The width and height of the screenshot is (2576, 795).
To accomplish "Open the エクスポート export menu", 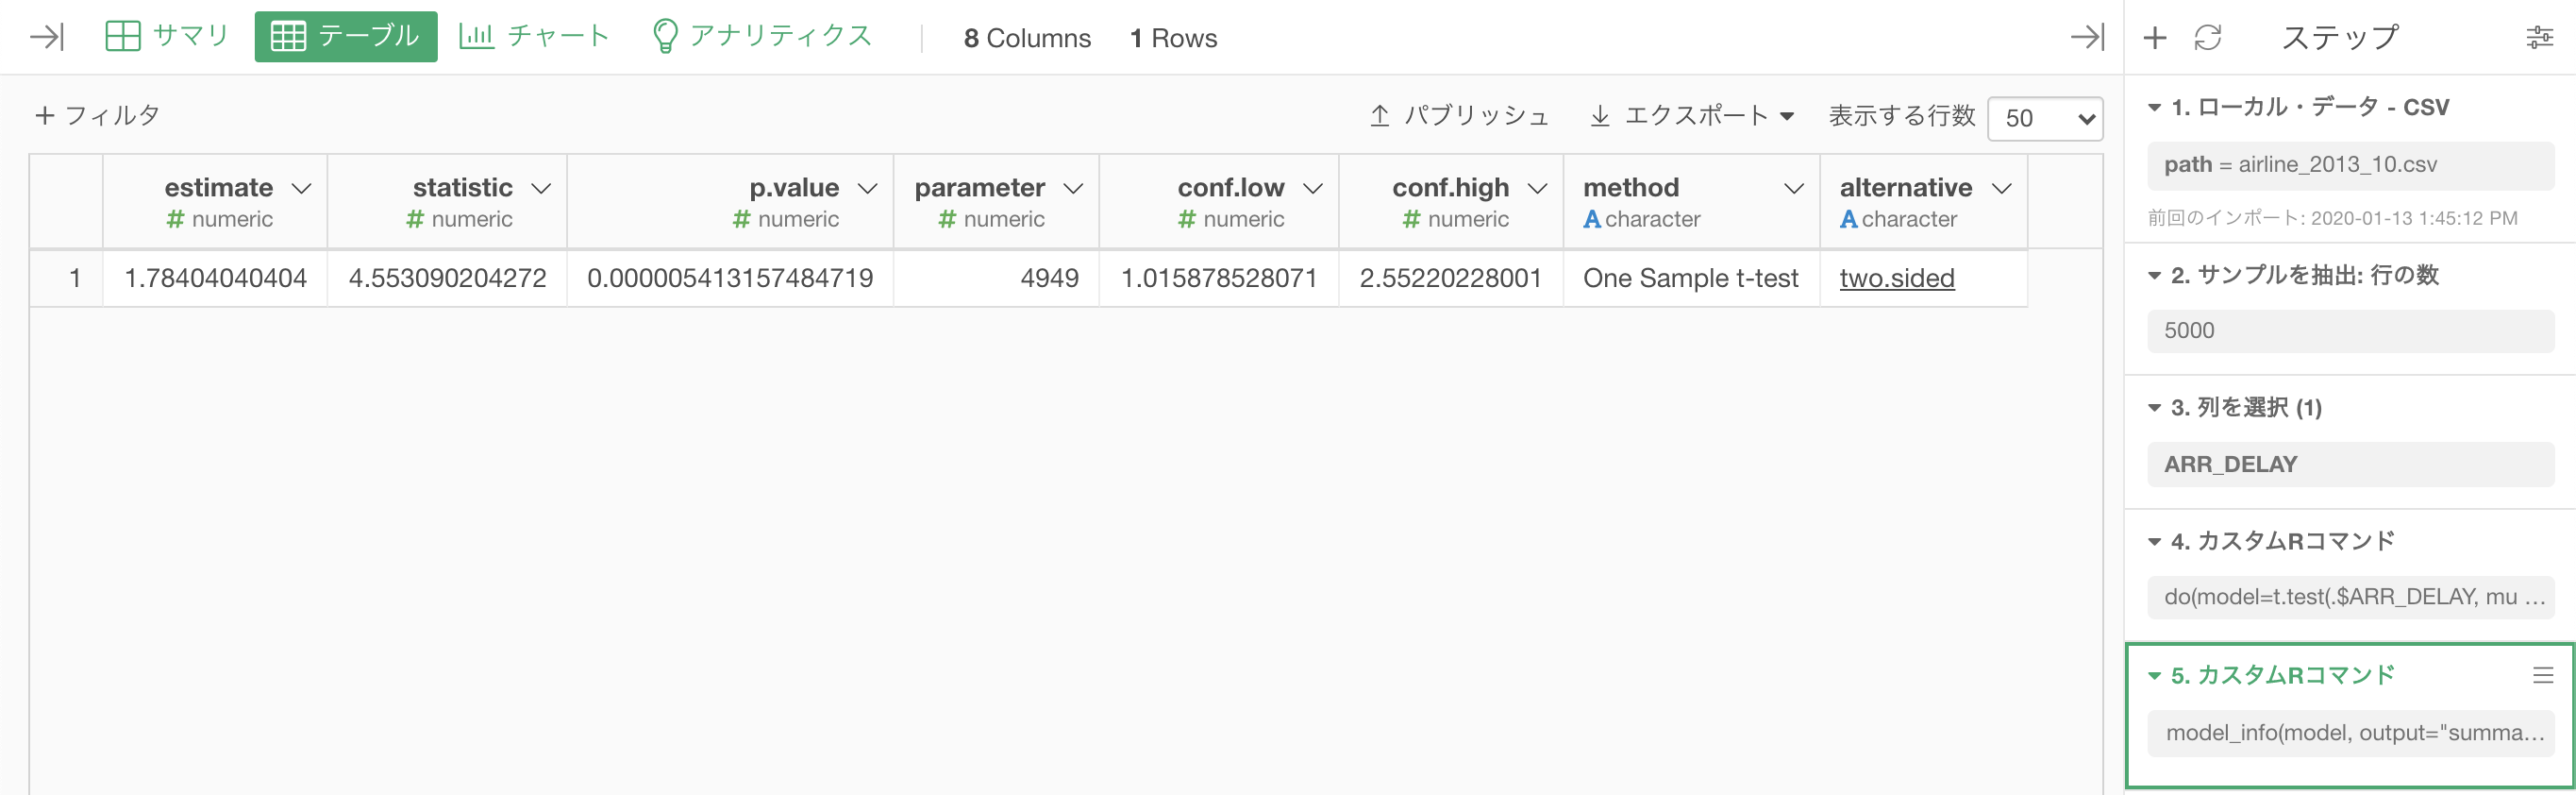I will click(x=1692, y=116).
